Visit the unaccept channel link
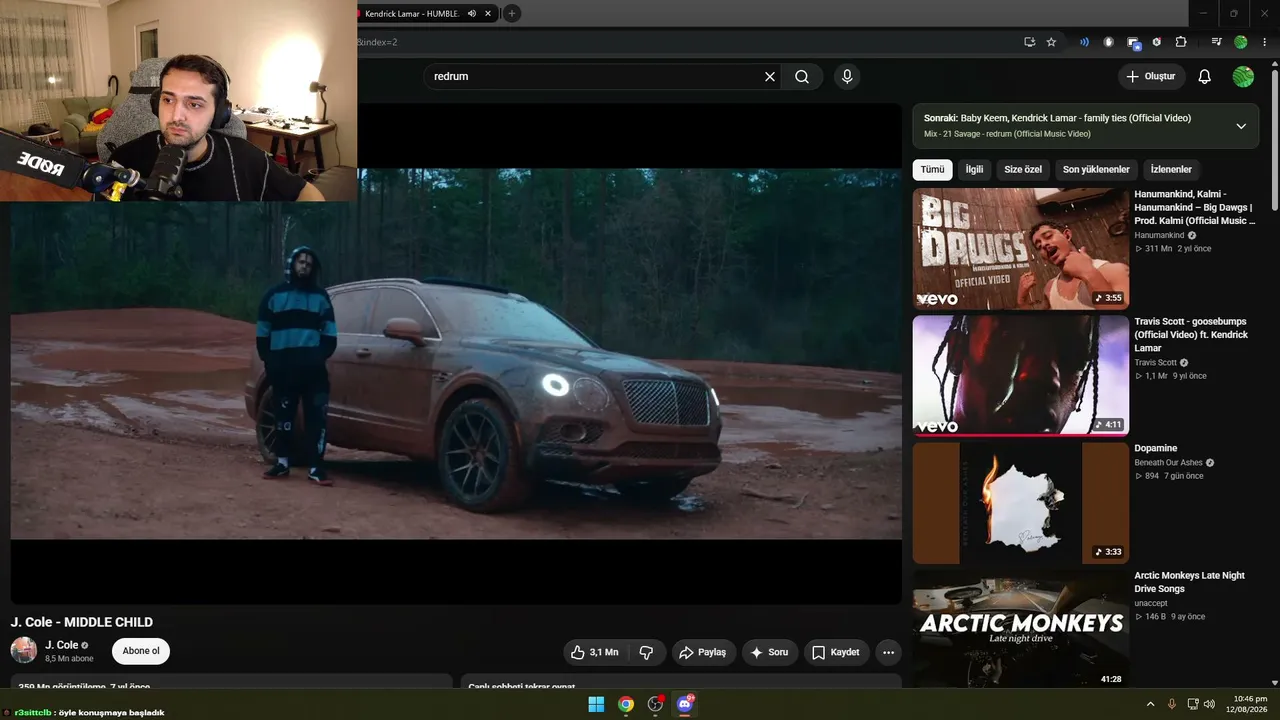The image size is (1280, 720). click(1151, 604)
